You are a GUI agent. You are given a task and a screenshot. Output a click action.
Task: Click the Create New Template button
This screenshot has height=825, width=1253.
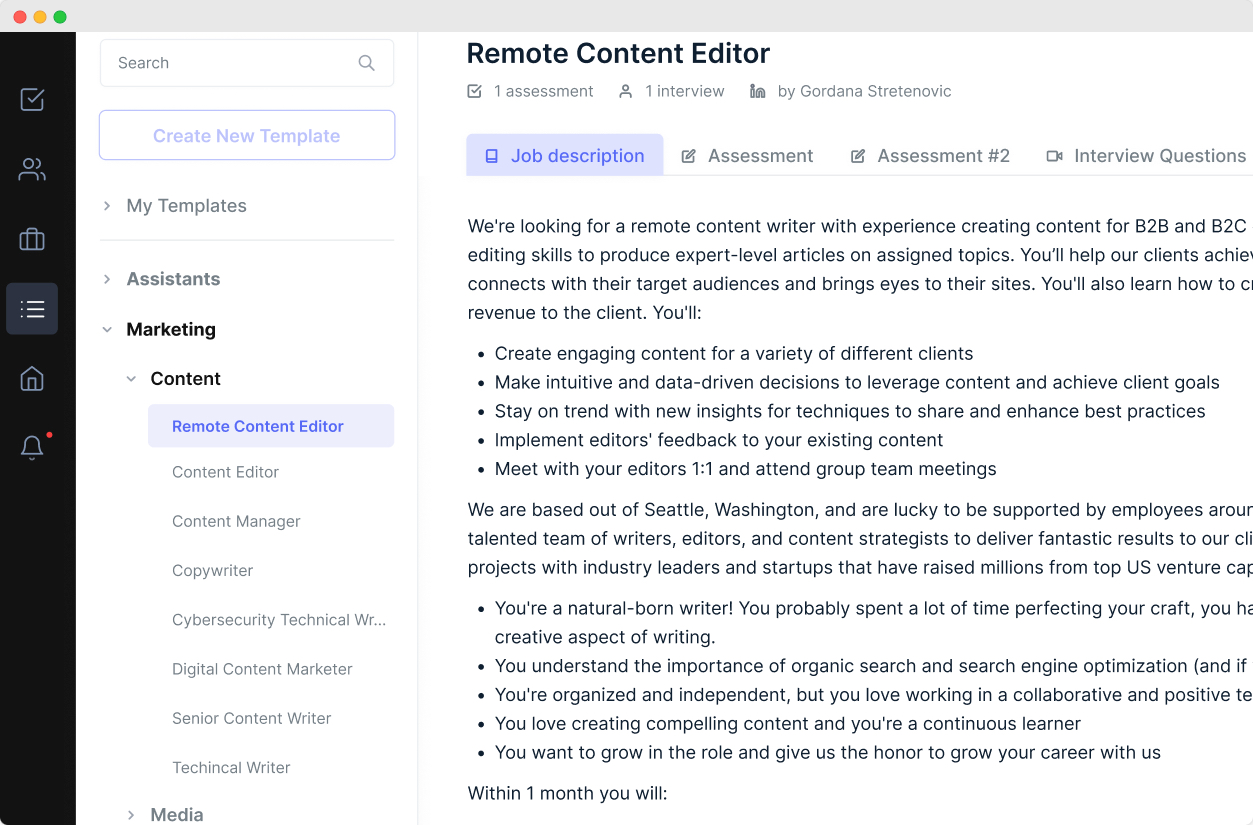(x=247, y=136)
